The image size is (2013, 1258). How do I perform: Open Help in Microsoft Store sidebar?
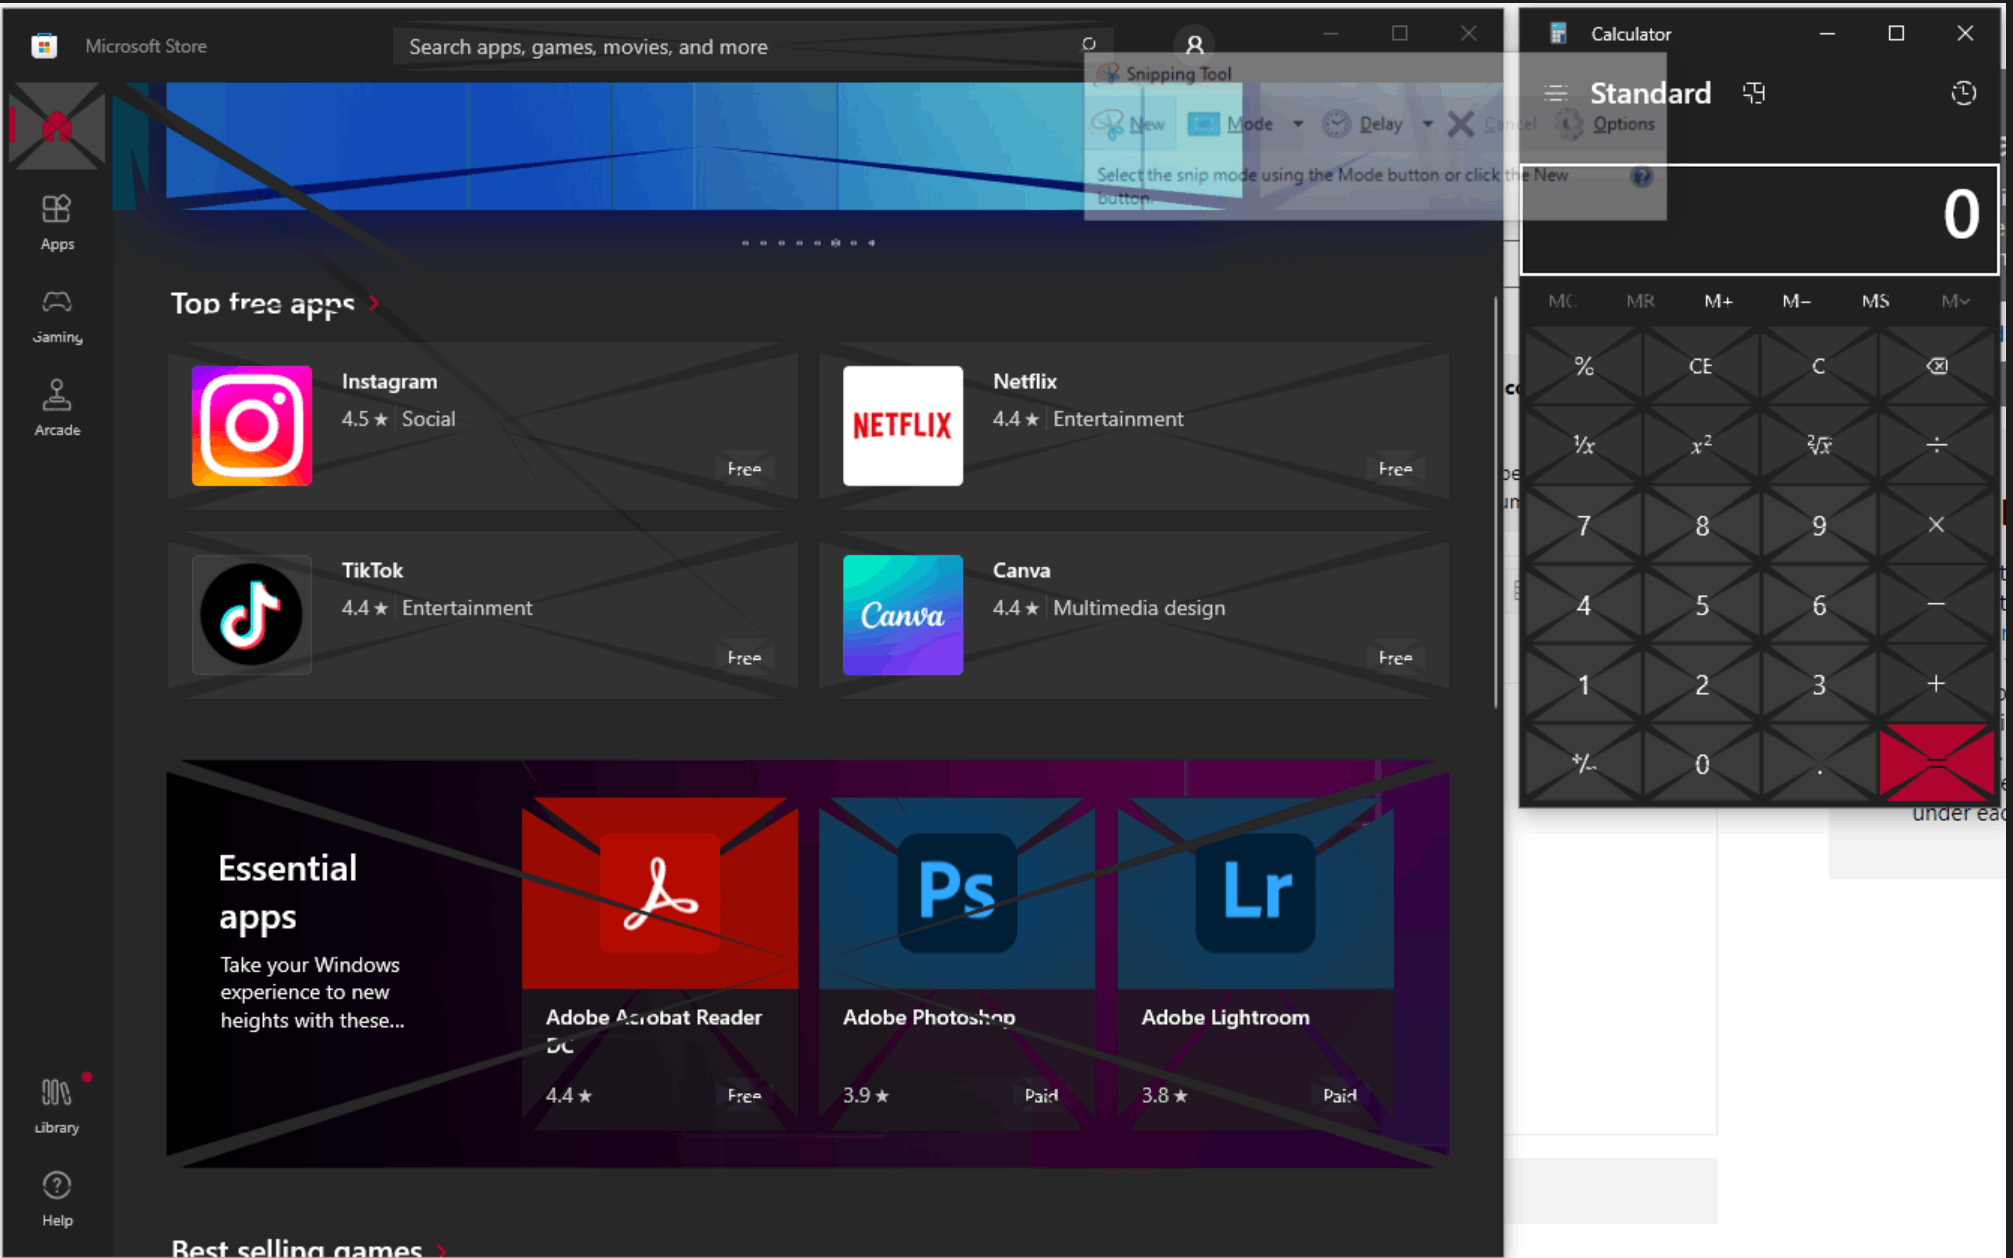click(x=57, y=1198)
